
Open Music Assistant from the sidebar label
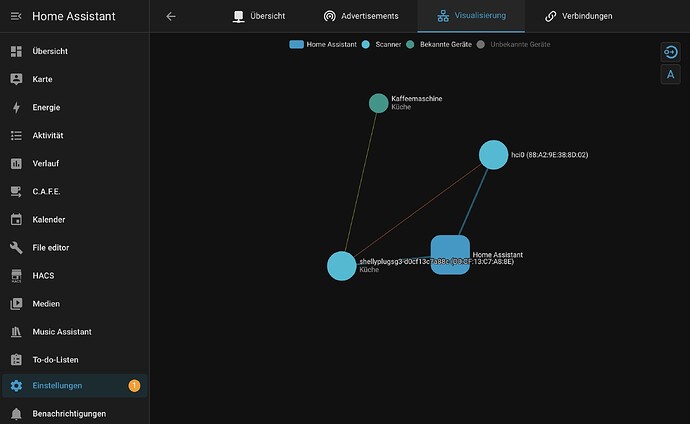click(x=62, y=332)
